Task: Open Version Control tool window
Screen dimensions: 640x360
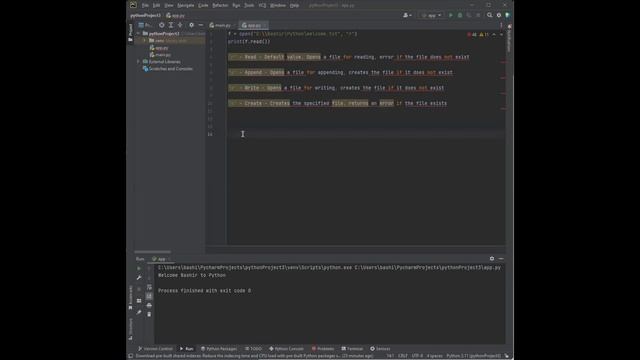Action: [155, 349]
